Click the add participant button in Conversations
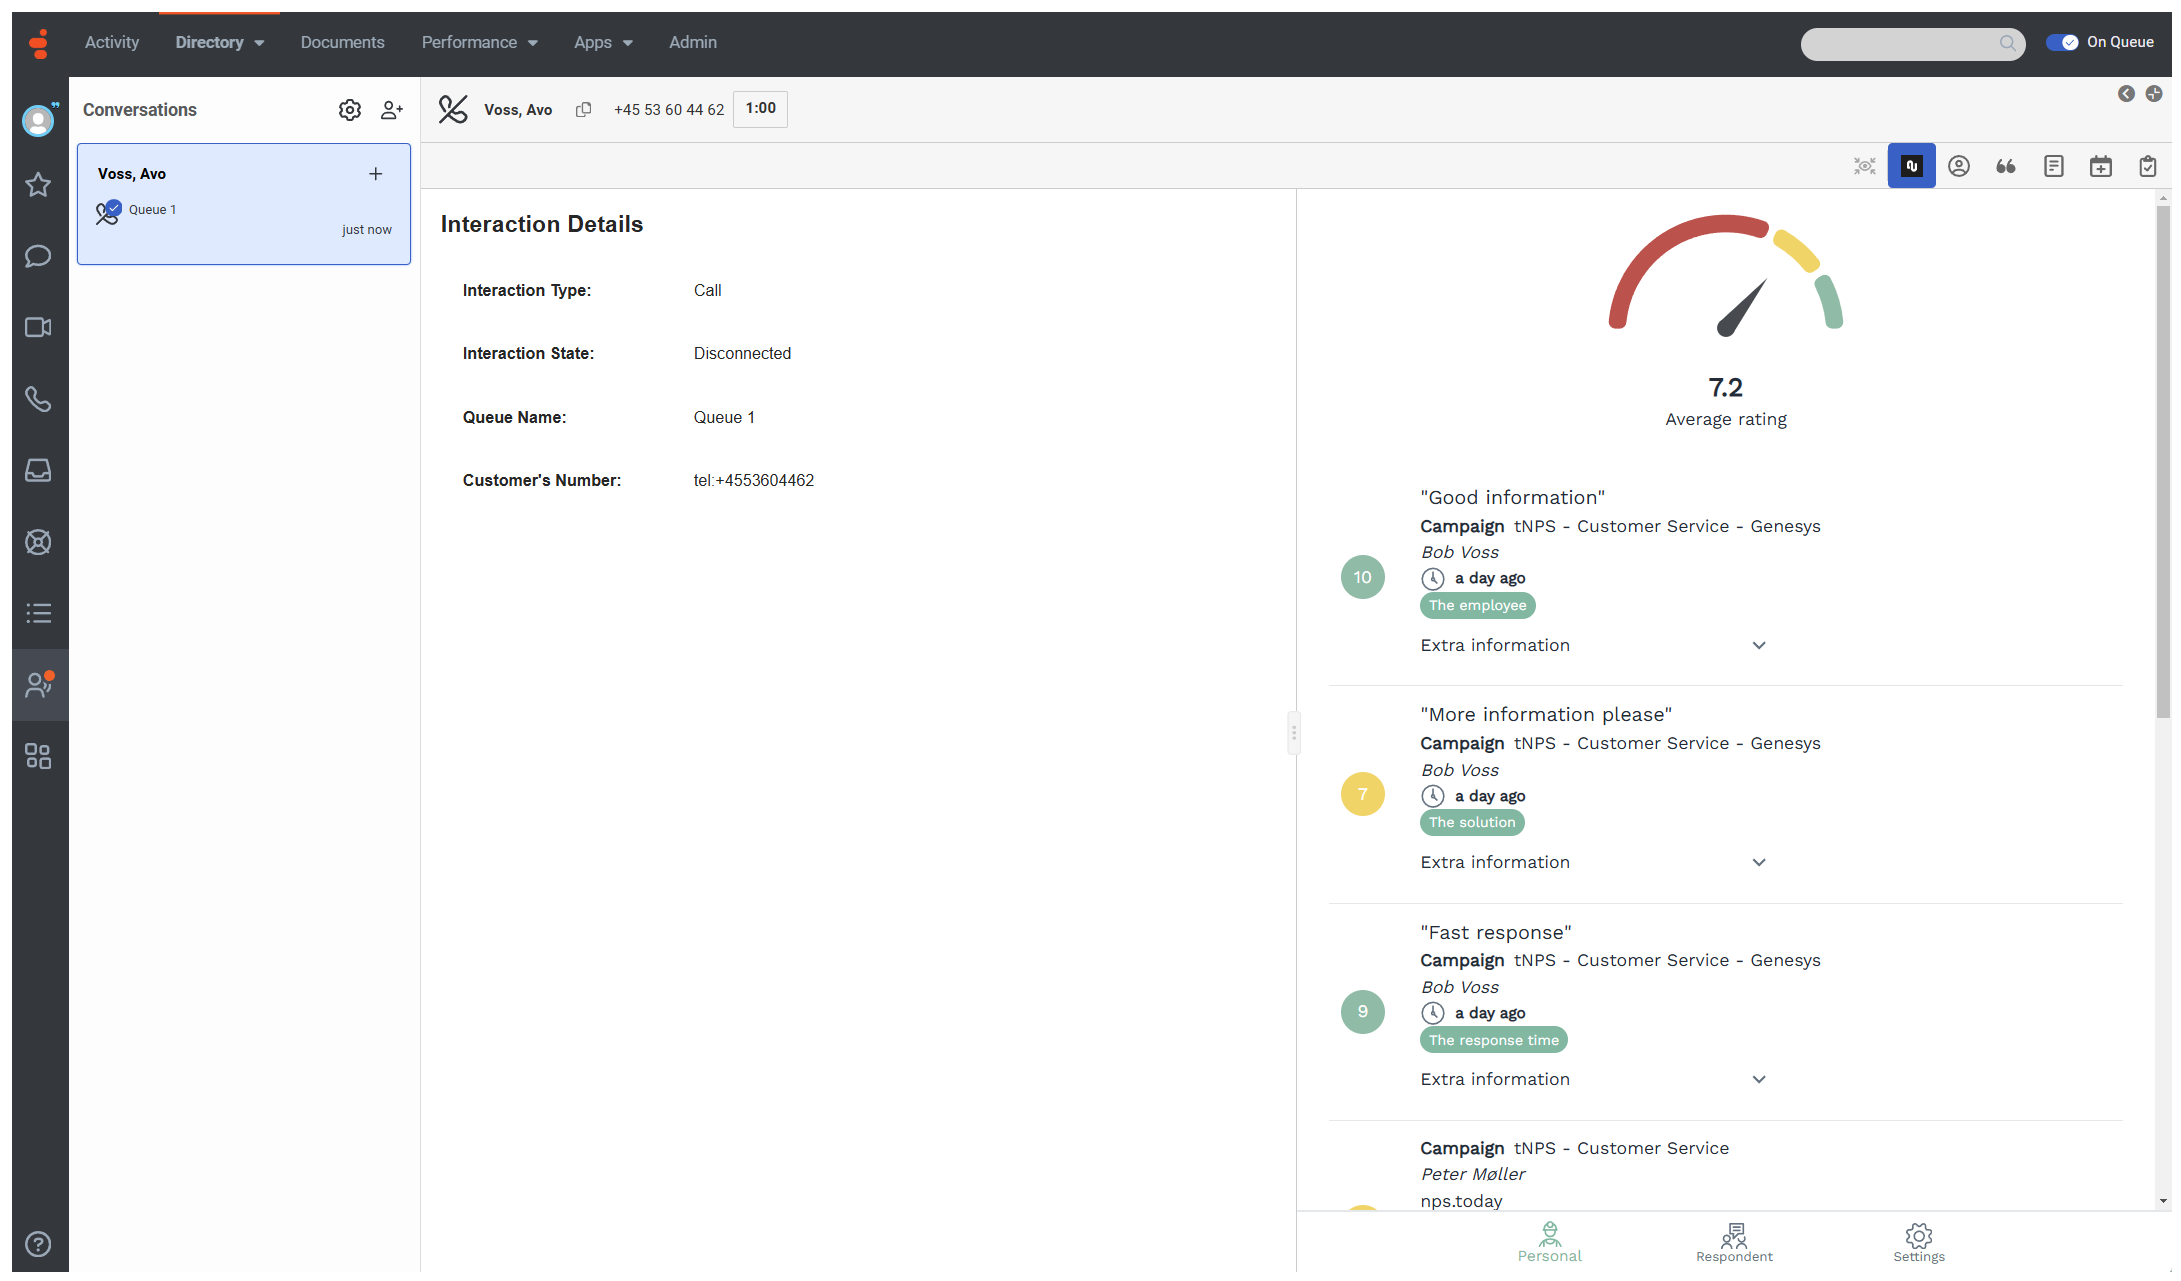 [x=391, y=110]
